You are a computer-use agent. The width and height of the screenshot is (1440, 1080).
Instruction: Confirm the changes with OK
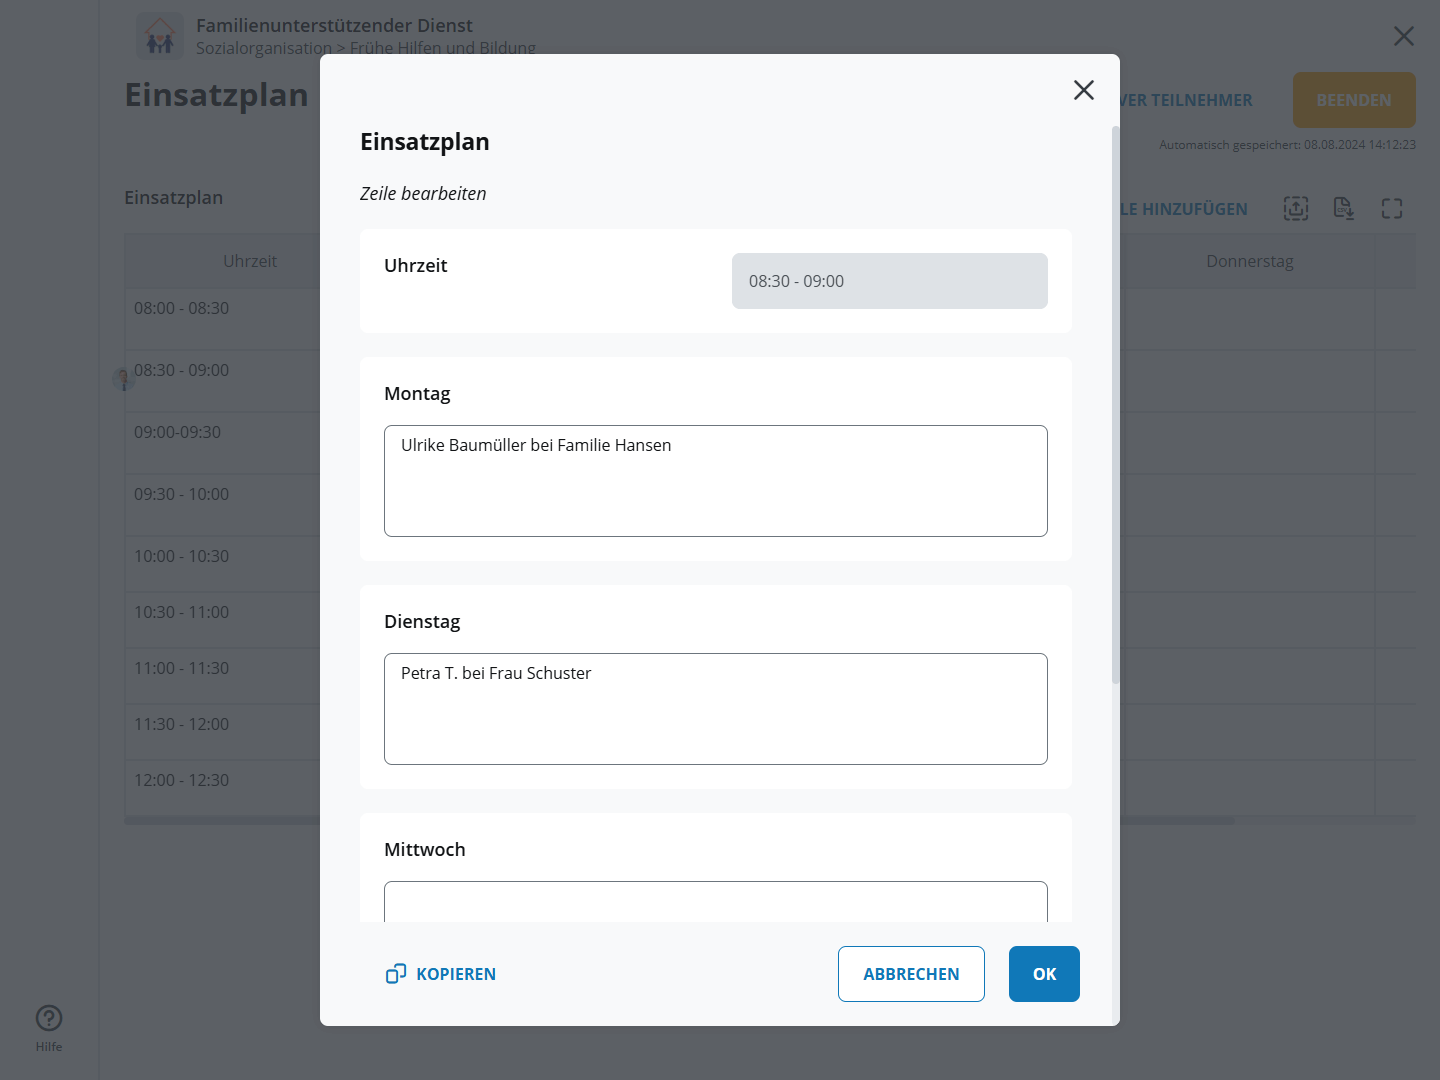(1043, 974)
